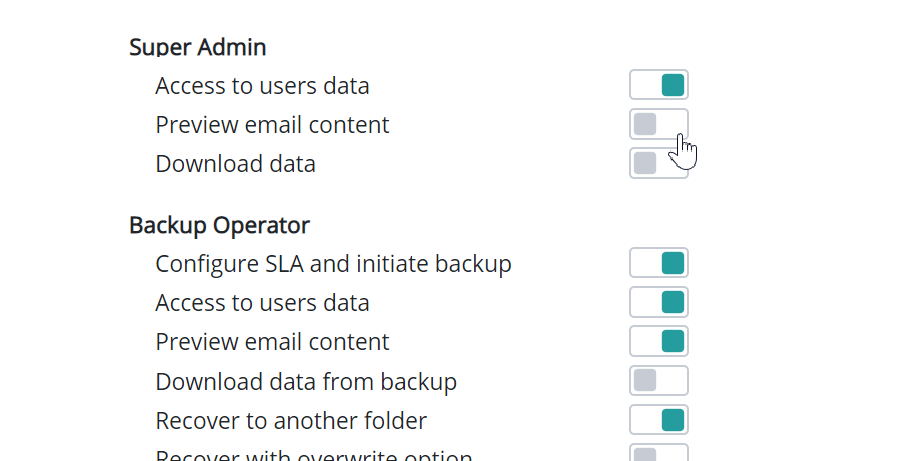This screenshot has width=904, height=461.
Task: Disable Backup Operator access to users data toggle
Action: [659, 302]
